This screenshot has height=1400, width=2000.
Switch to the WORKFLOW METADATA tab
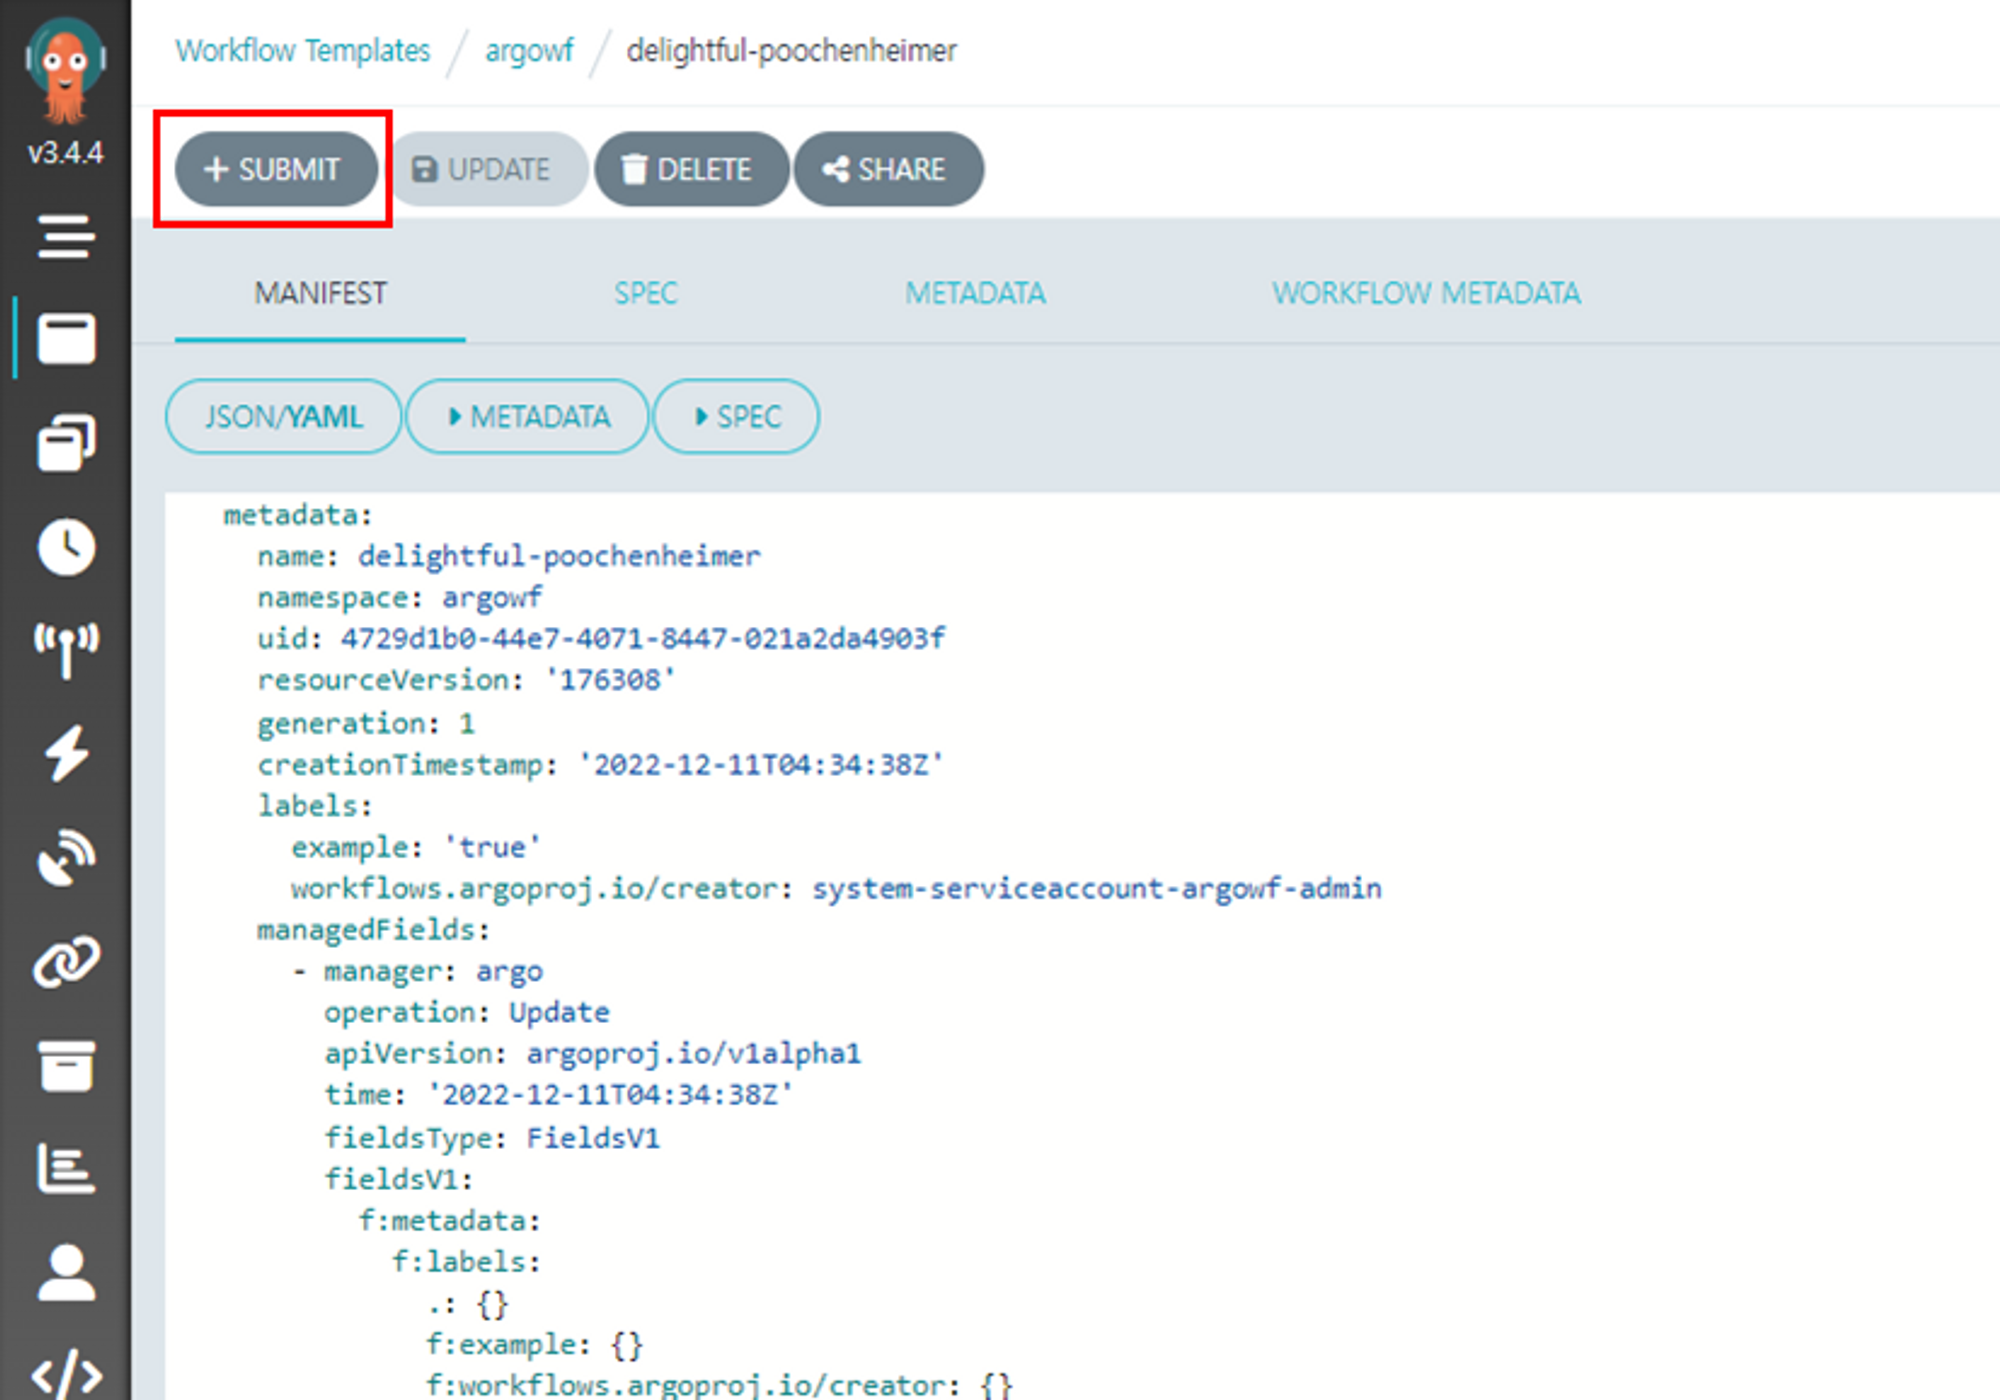[1425, 293]
